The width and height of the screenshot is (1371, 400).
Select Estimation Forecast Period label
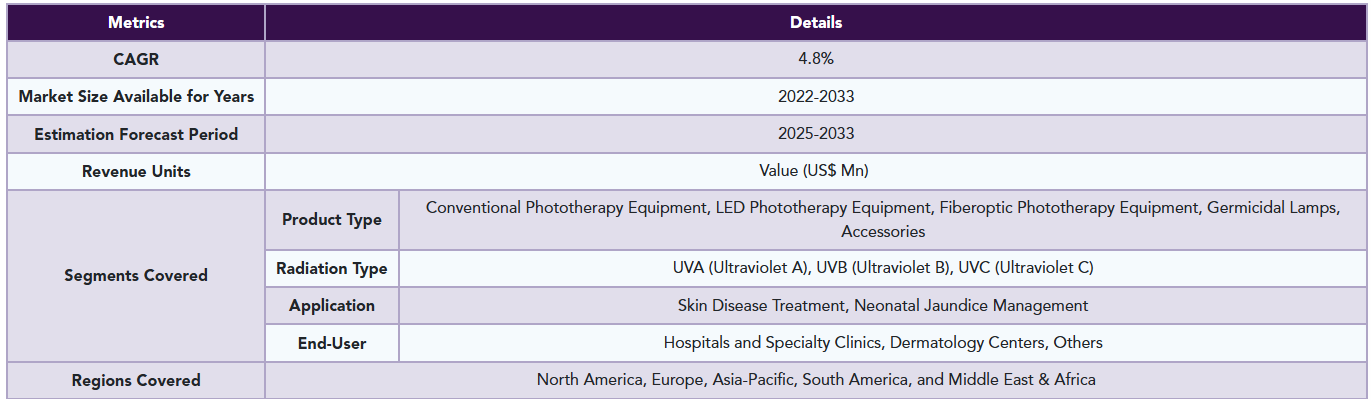[x=136, y=134]
